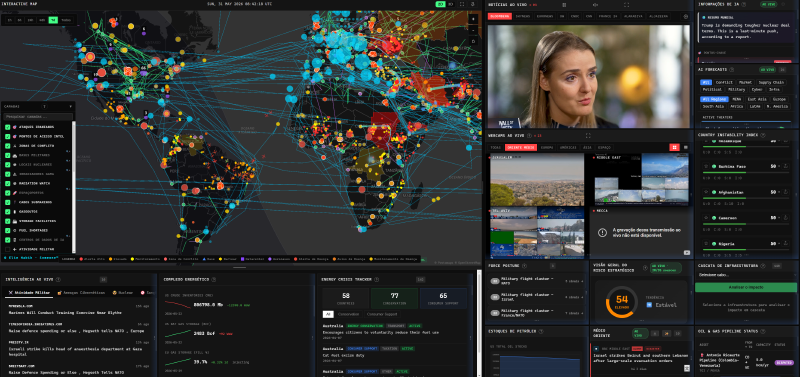Zoom out on the interactive map
Screen dimensions: 800x377
(474, 30)
